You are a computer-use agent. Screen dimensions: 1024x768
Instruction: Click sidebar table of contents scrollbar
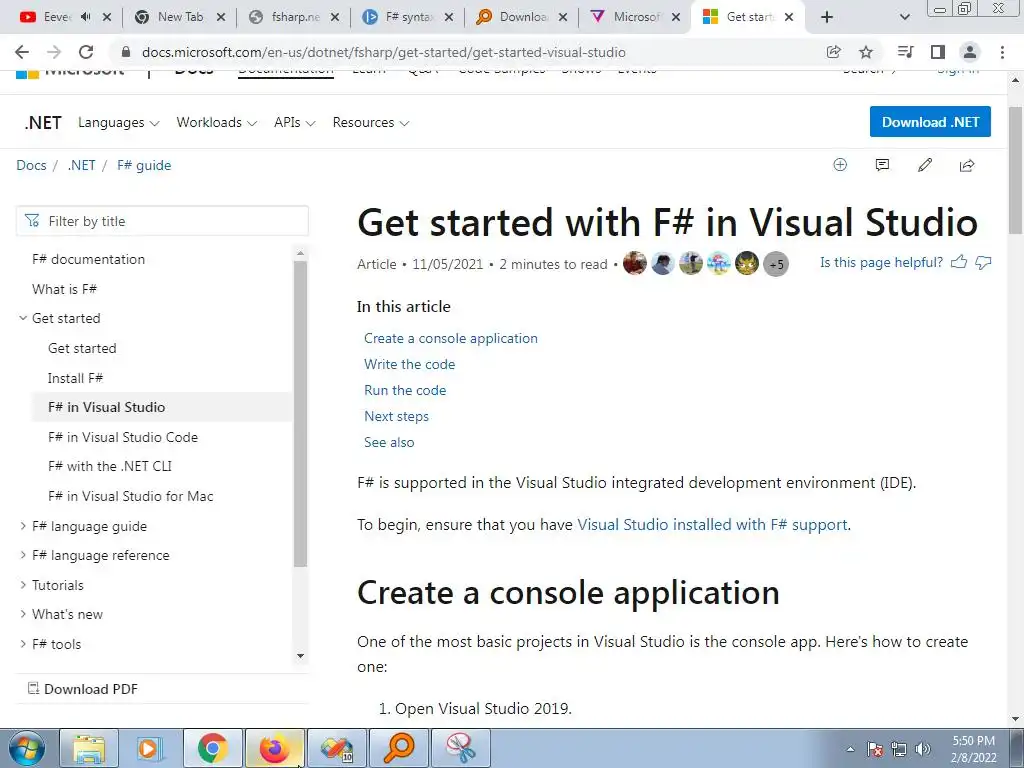pyautogui.click(x=300, y=414)
